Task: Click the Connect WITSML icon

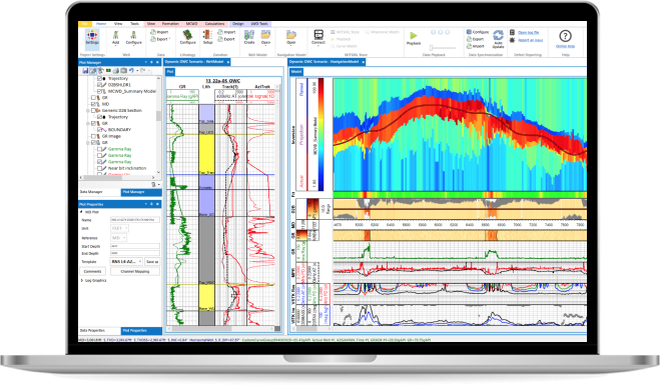Action: click(x=319, y=37)
